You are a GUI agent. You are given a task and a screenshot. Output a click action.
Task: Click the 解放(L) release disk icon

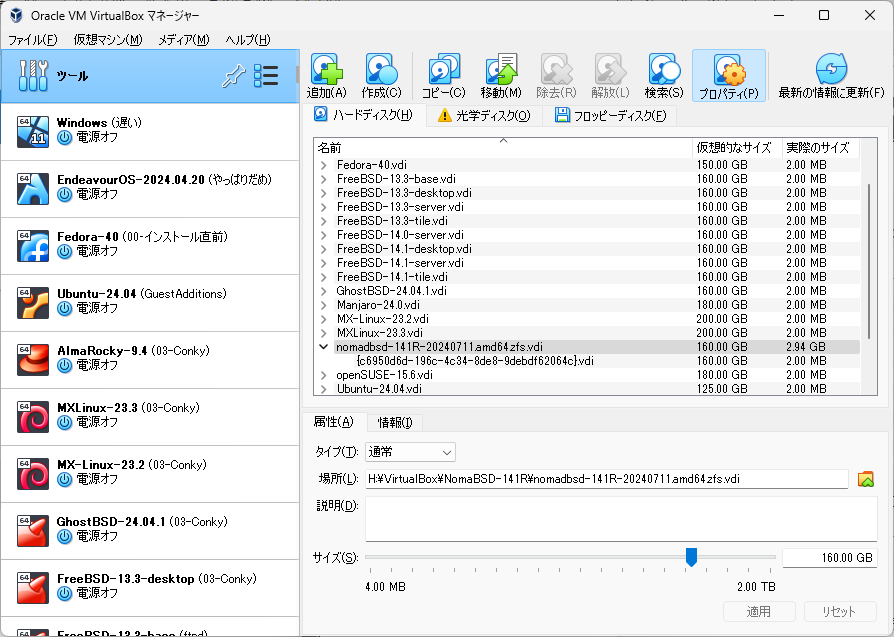pyautogui.click(x=610, y=70)
